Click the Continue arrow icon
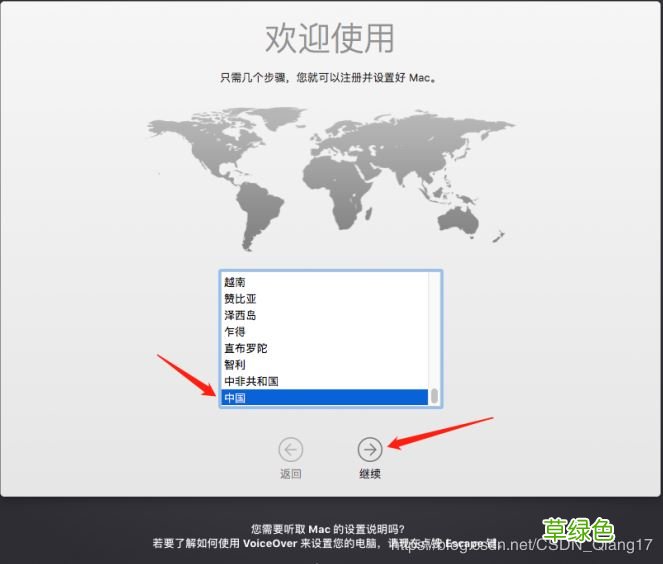This screenshot has width=663, height=564. pos(370,449)
